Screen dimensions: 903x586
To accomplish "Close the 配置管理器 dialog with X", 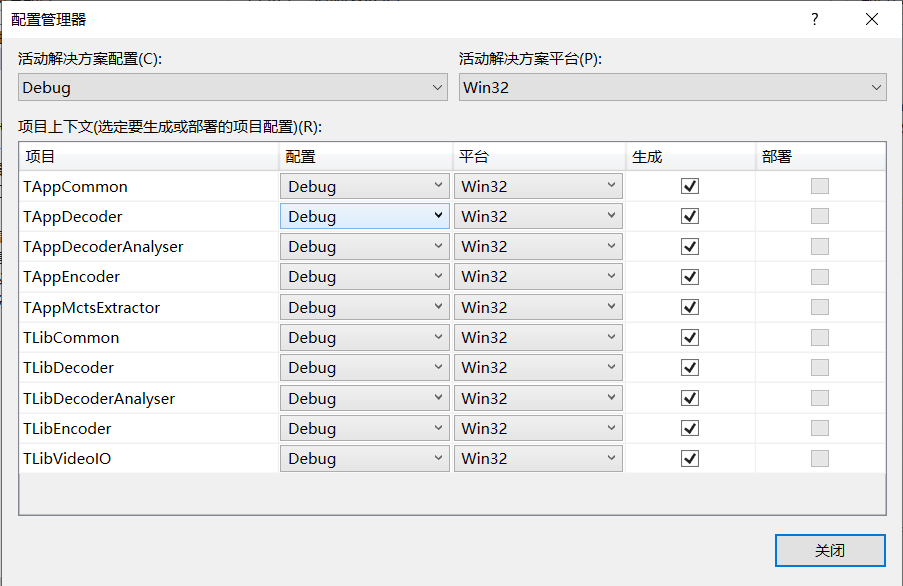I will click(x=872, y=20).
